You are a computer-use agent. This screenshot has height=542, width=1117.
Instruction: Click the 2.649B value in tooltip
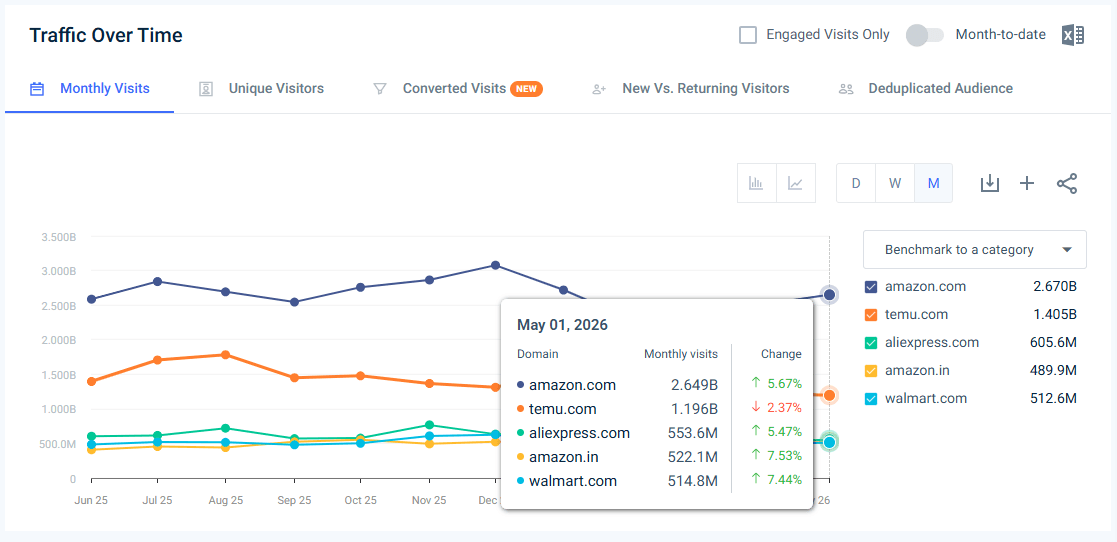(x=694, y=385)
